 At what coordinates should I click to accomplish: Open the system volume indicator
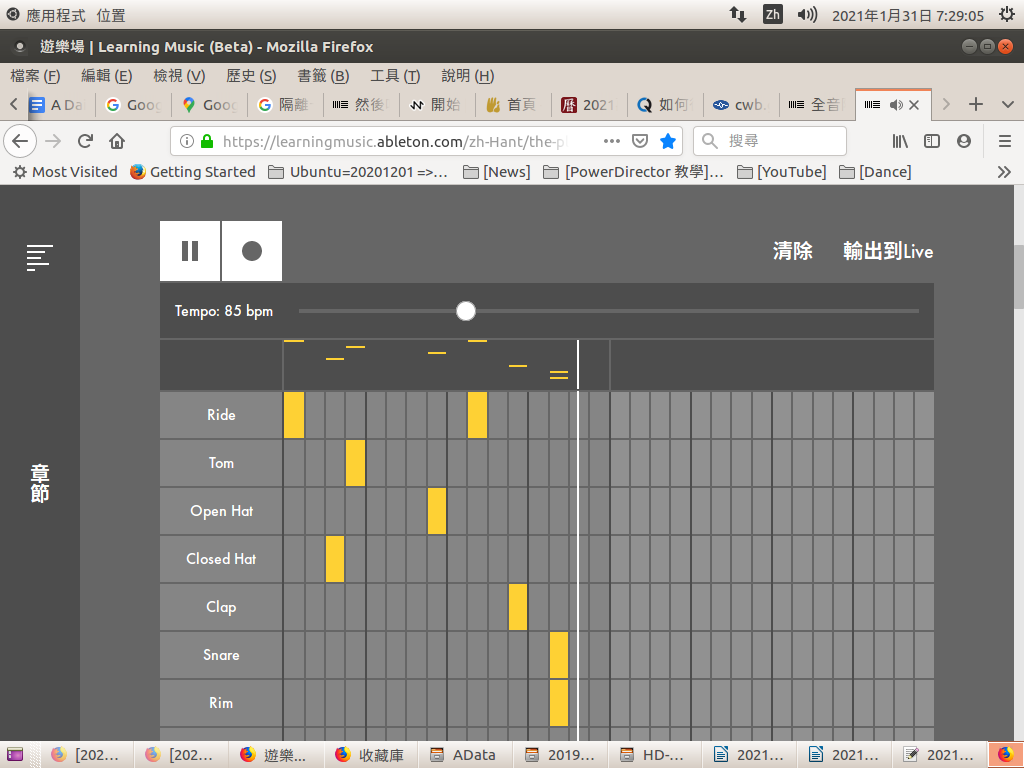click(807, 14)
